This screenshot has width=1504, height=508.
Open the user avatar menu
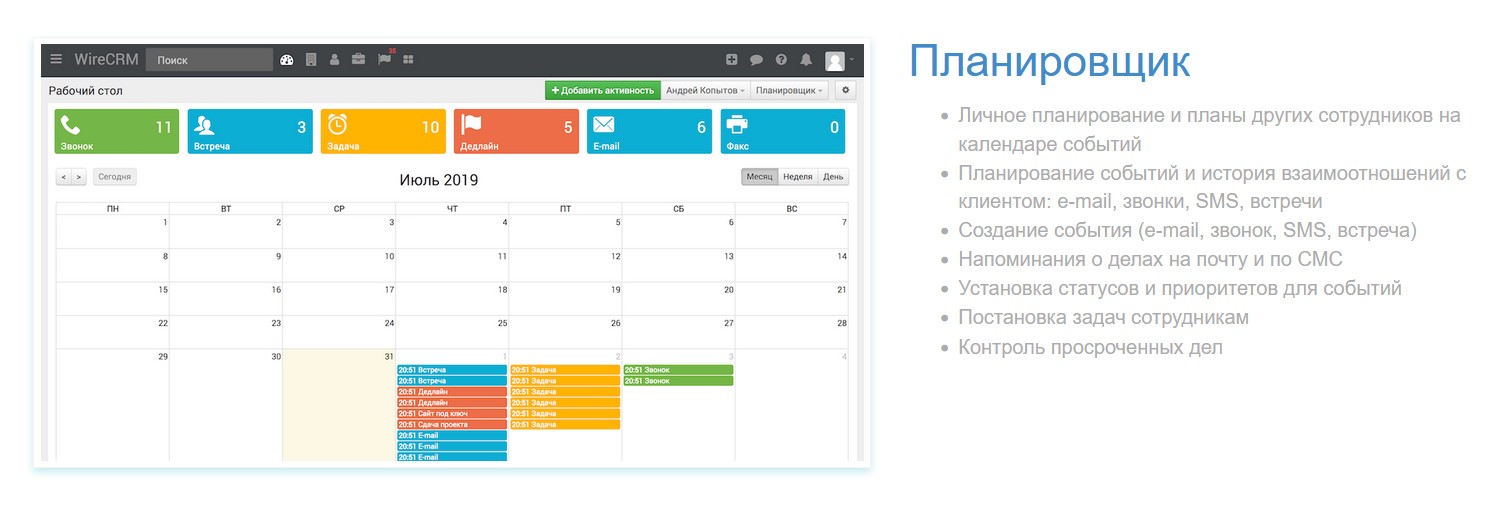click(x=837, y=60)
